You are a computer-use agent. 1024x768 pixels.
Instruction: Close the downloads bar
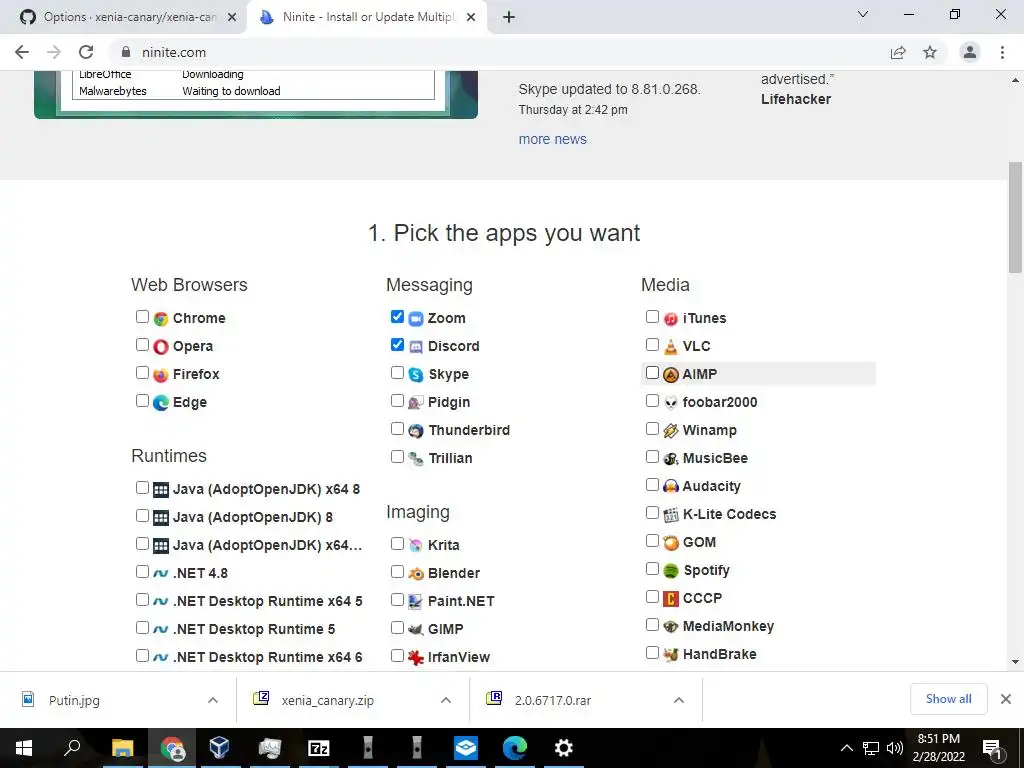click(x=1006, y=699)
